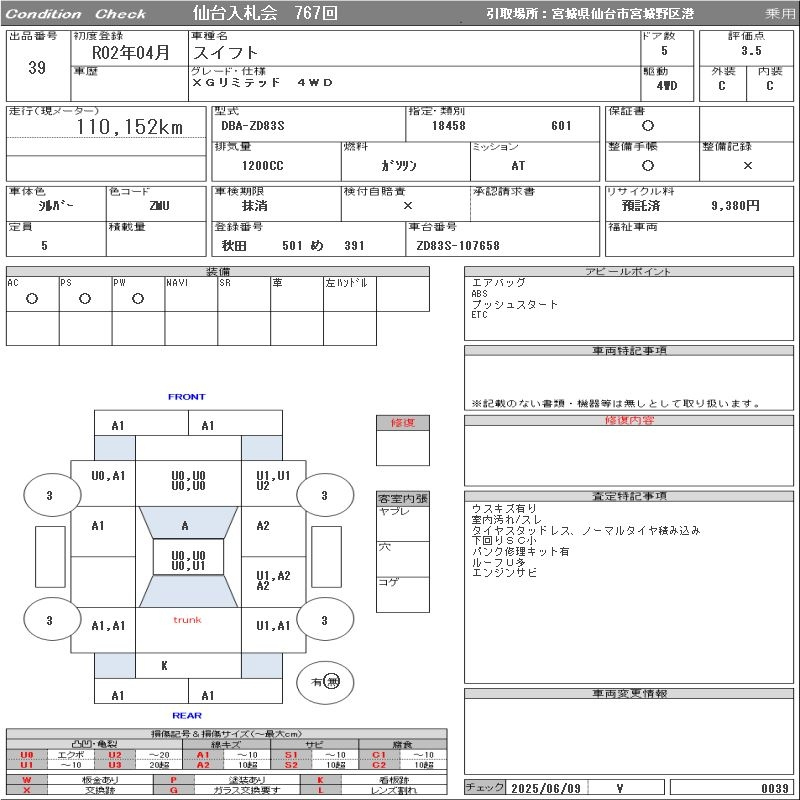Click the first registration date R02年04月
Screen dimensions: 800x800
pos(131,53)
